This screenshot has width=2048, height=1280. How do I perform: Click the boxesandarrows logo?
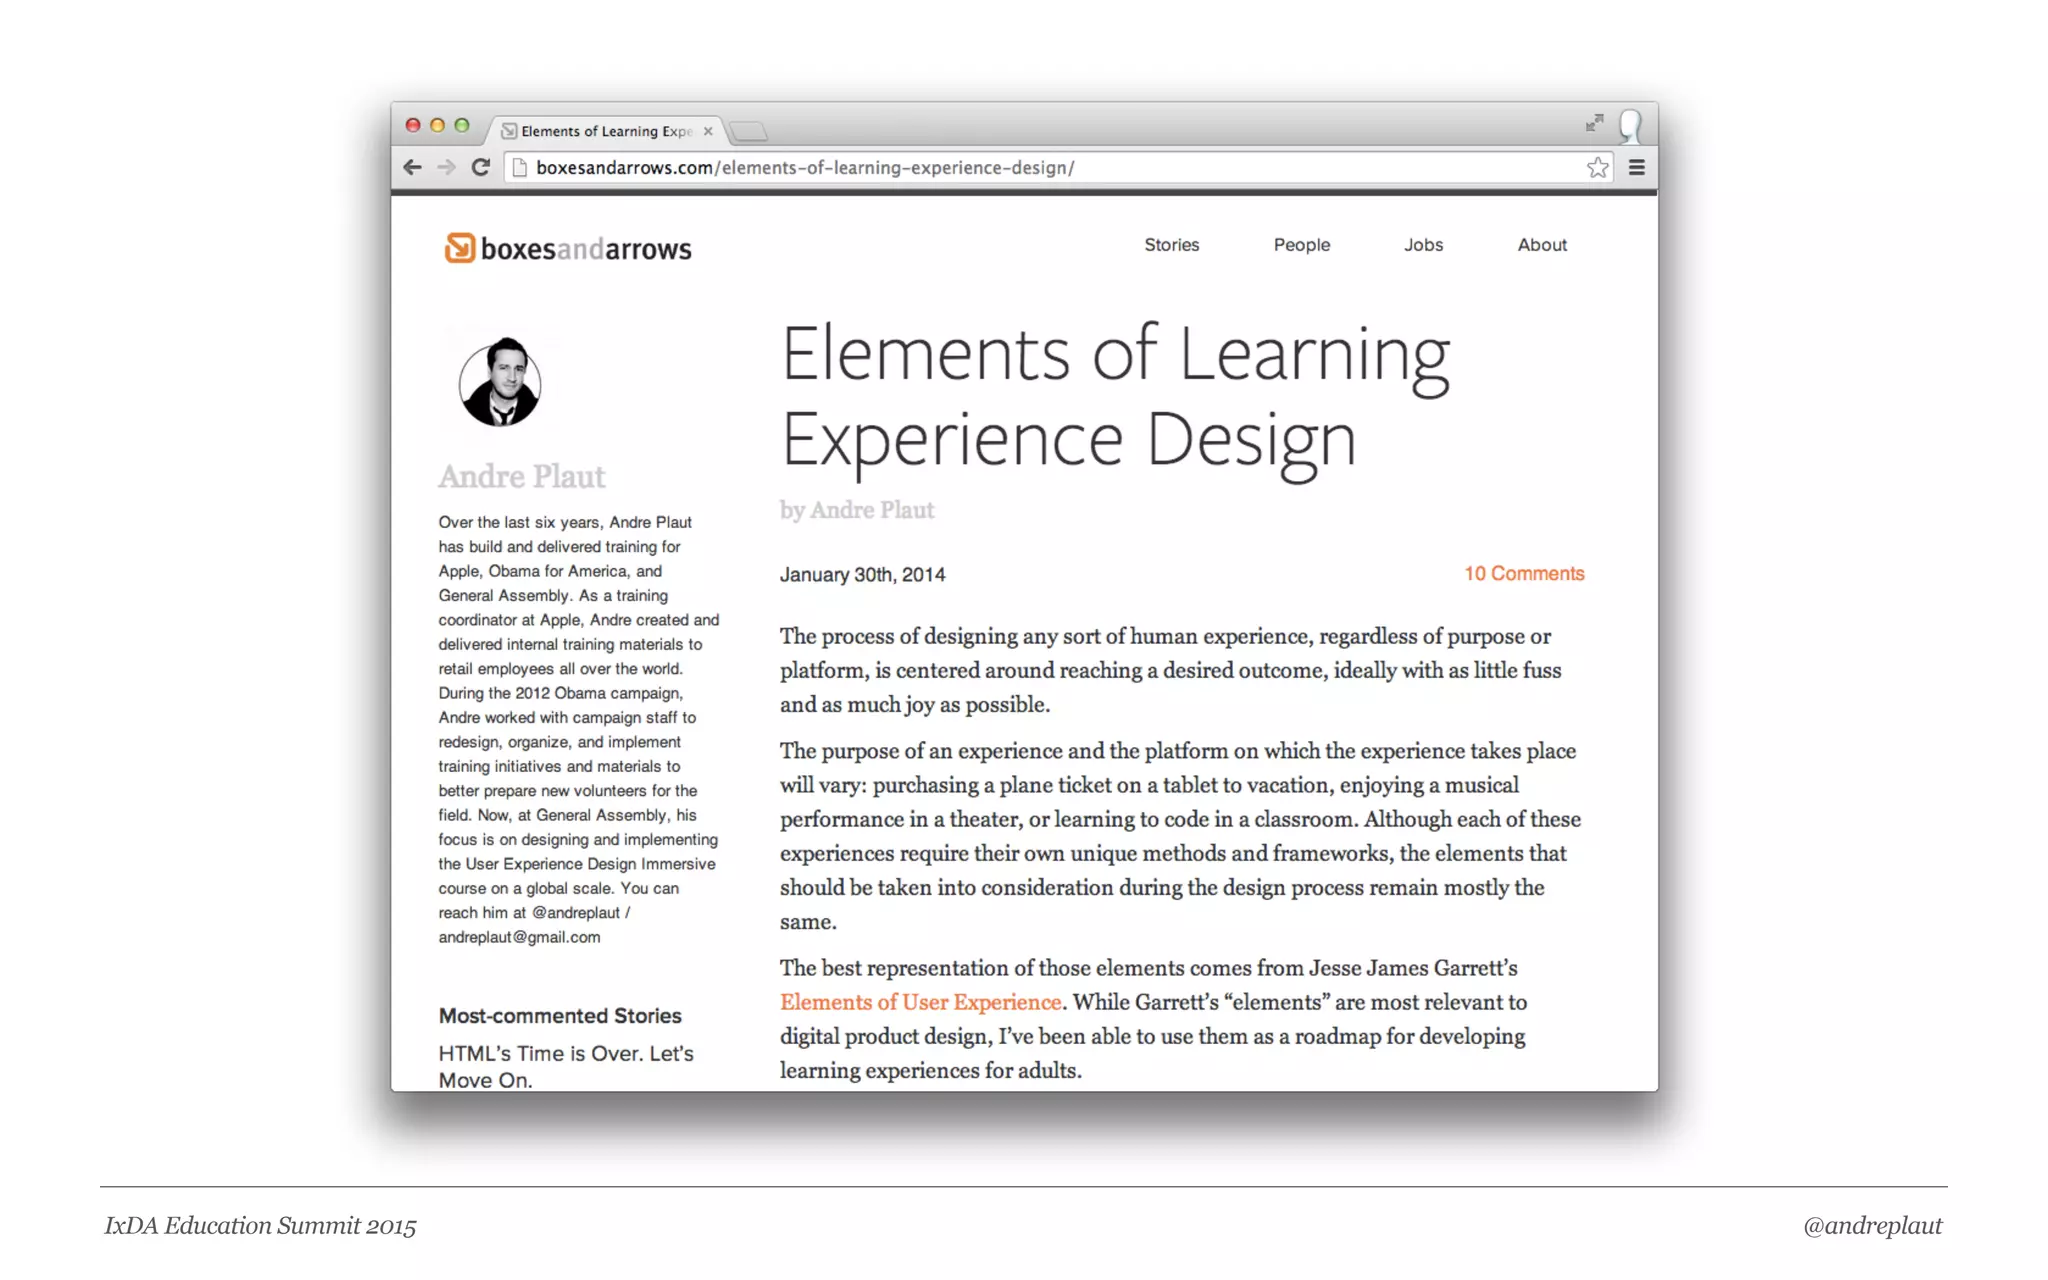pos(568,248)
